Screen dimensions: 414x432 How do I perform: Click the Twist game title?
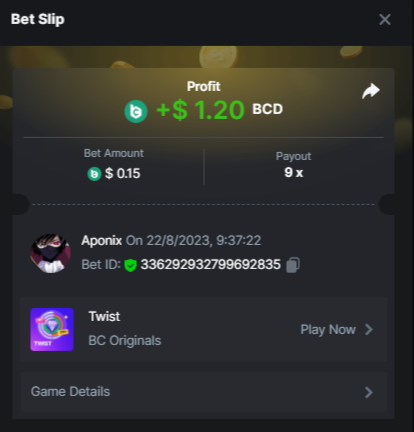[104, 316]
